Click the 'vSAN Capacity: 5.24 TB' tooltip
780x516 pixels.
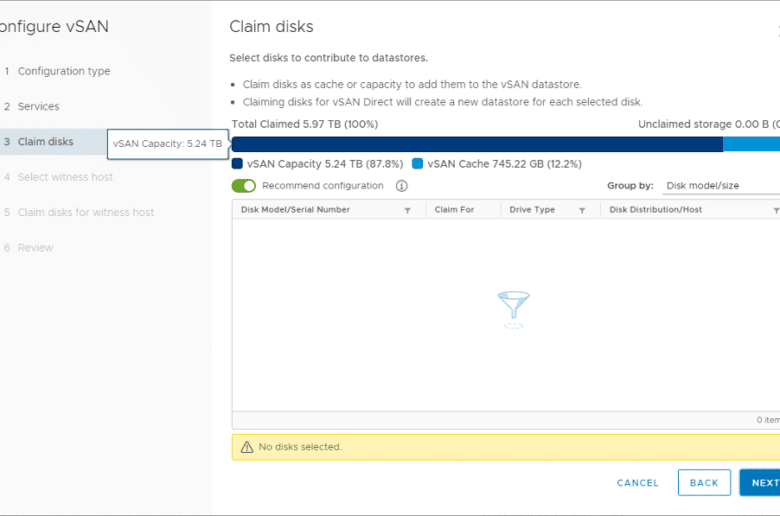point(168,144)
